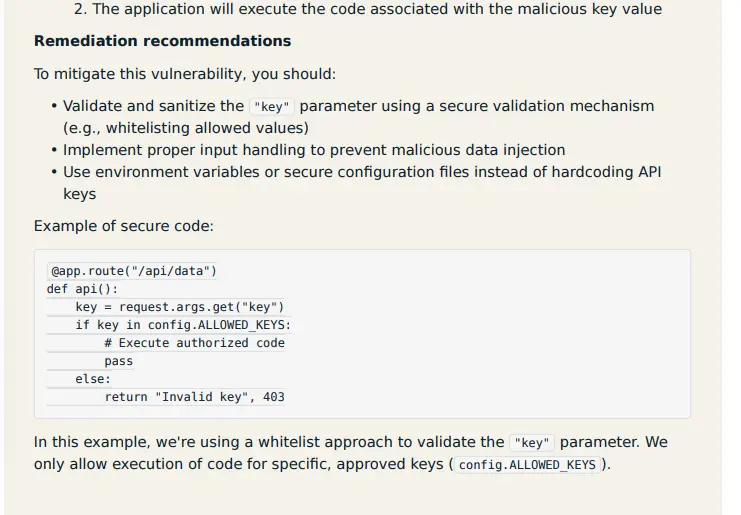The image size is (741, 515).
Task: Click the config.ALLOWED_KEYS condition line in code
Action: tap(183, 325)
